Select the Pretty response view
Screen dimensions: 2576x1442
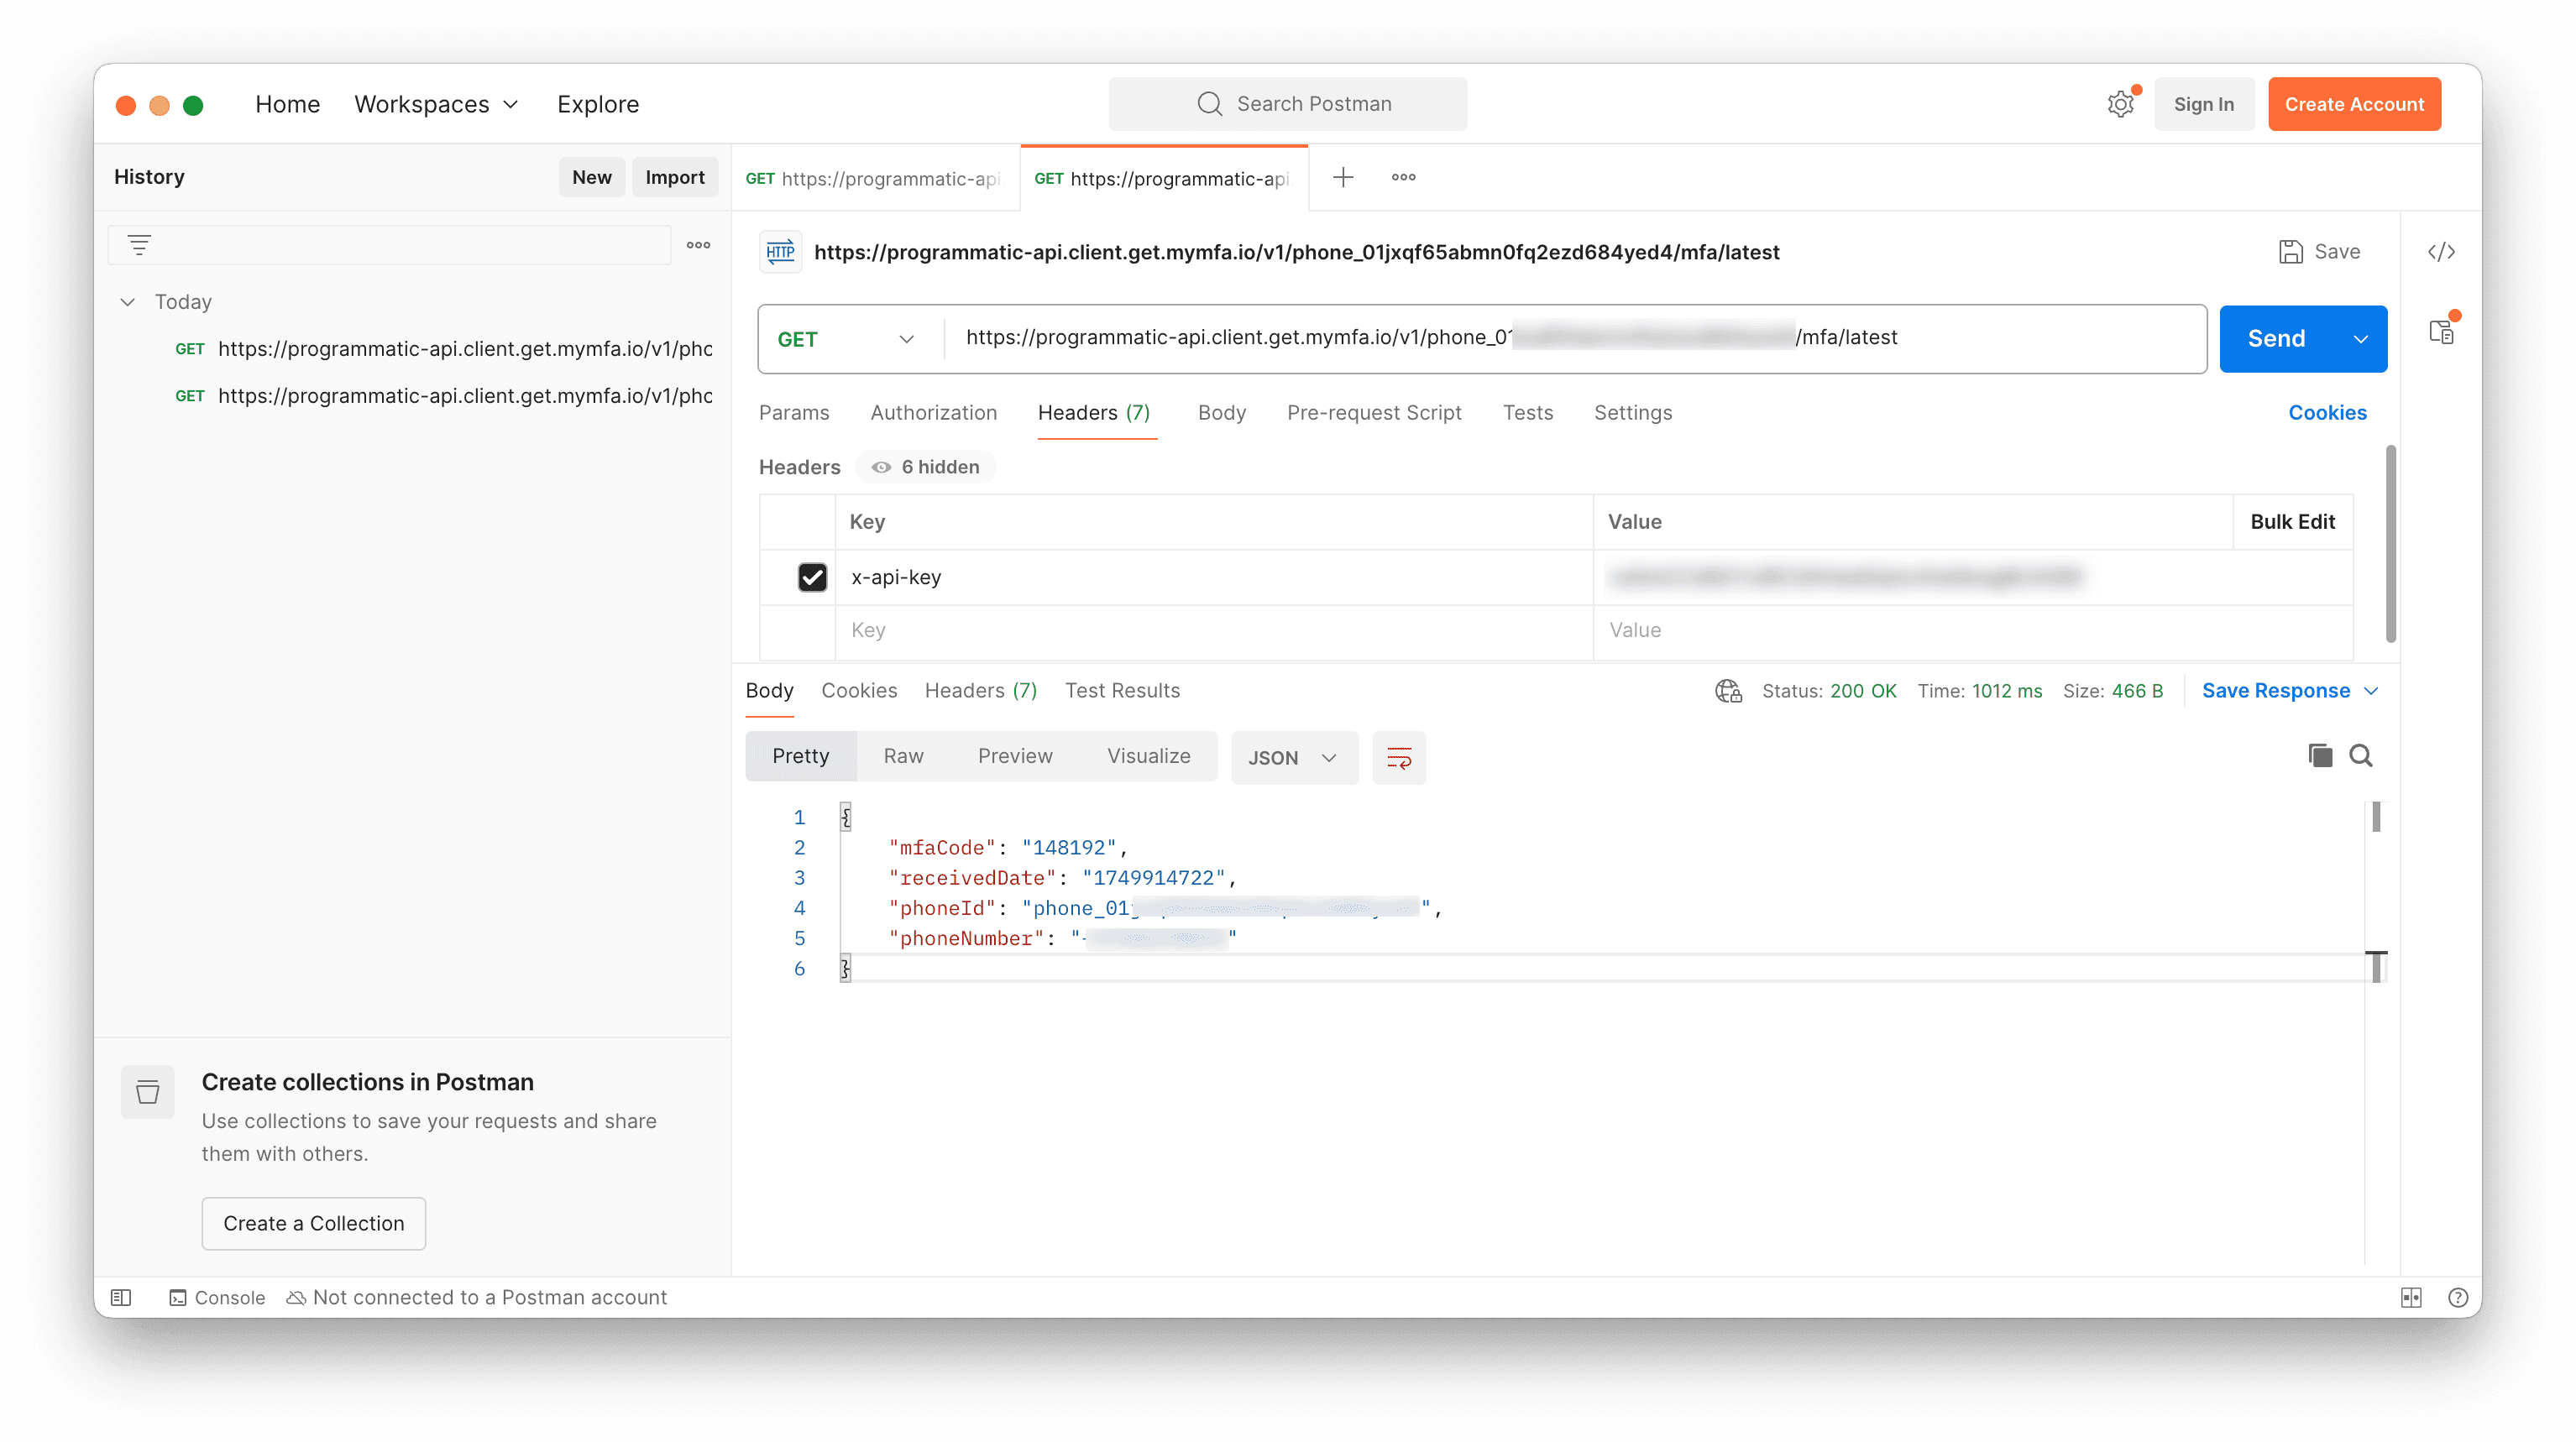[800, 756]
